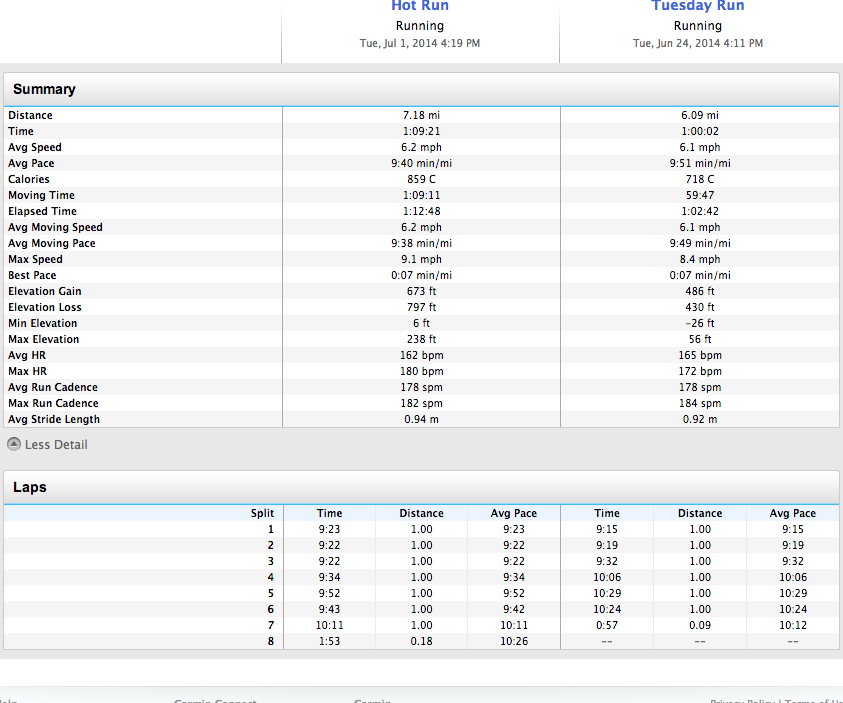
Task: Click the Avg Stride Length row label
Action: (x=54, y=420)
